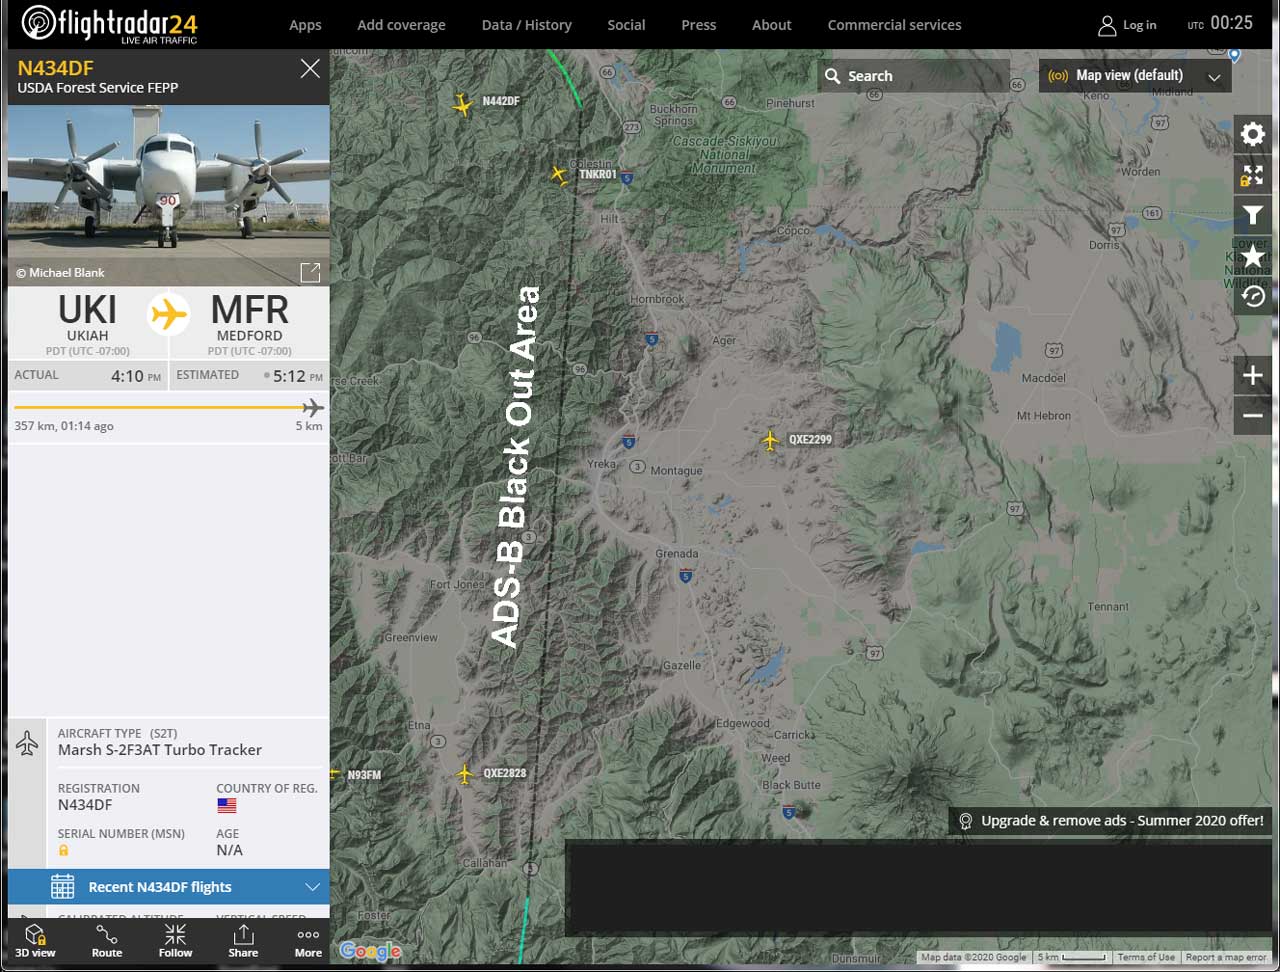The height and width of the screenshot is (972, 1280).
Task: Click the Flightradar24 logo
Action: point(109,24)
